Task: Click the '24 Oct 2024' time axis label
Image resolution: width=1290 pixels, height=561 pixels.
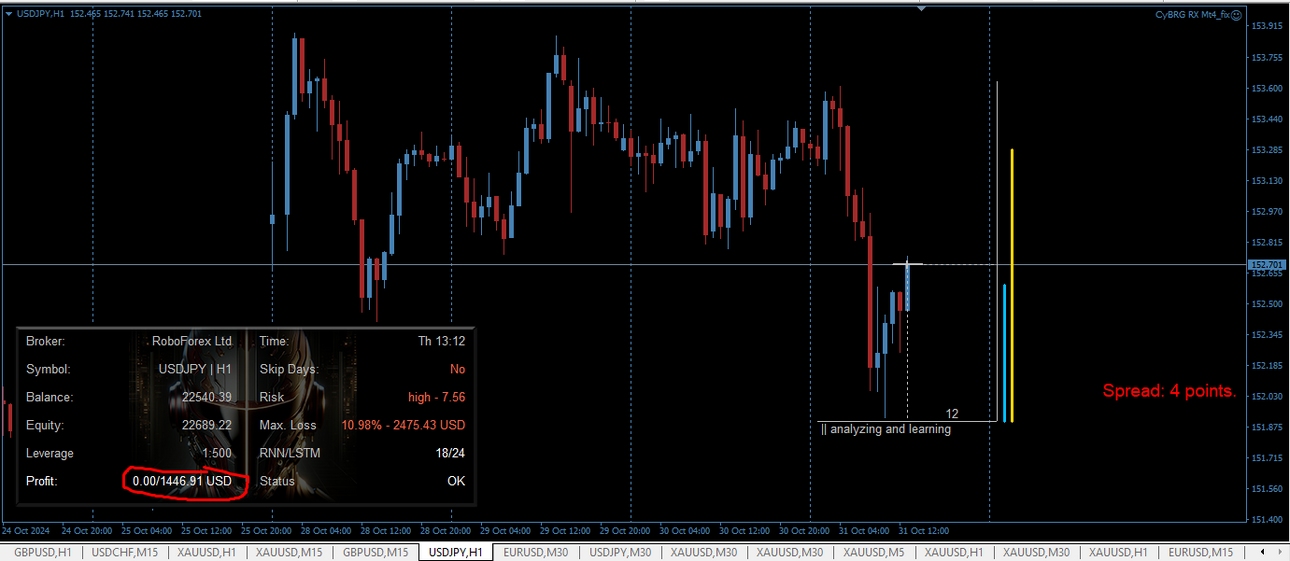Action: (26, 531)
